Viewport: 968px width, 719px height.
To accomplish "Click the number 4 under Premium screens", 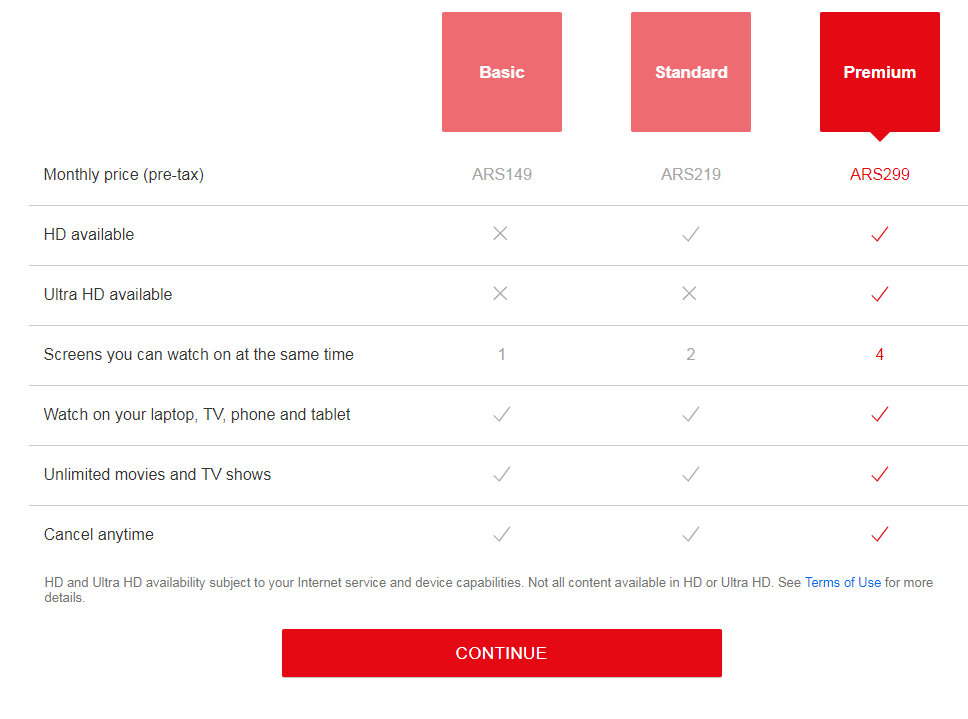I will tap(879, 354).
